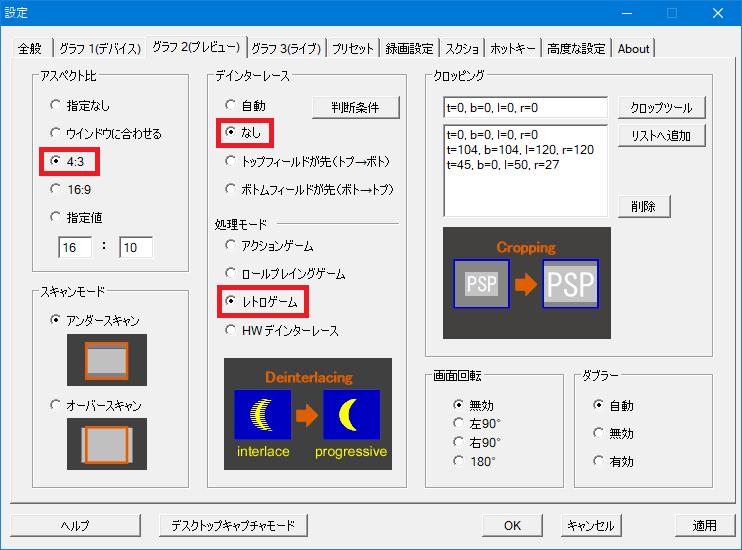Choose the 4:3 aspect ratio
This screenshot has height=550, width=742.
coord(67,161)
